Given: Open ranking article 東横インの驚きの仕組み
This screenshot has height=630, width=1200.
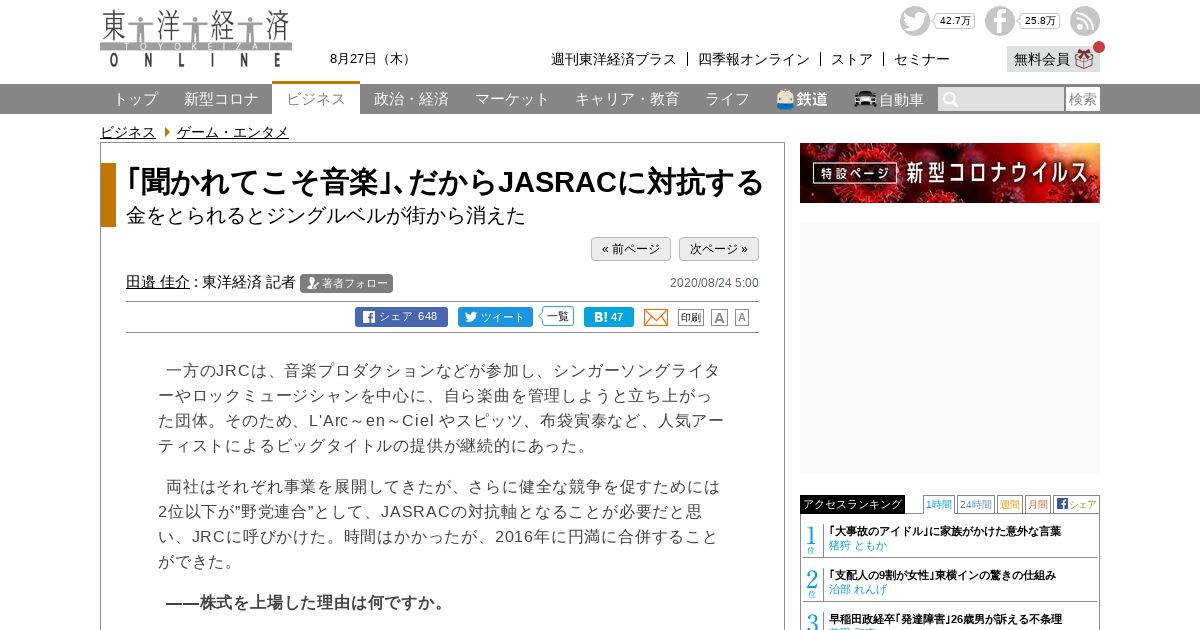Looking at the screenshot, I should (942, 575).
